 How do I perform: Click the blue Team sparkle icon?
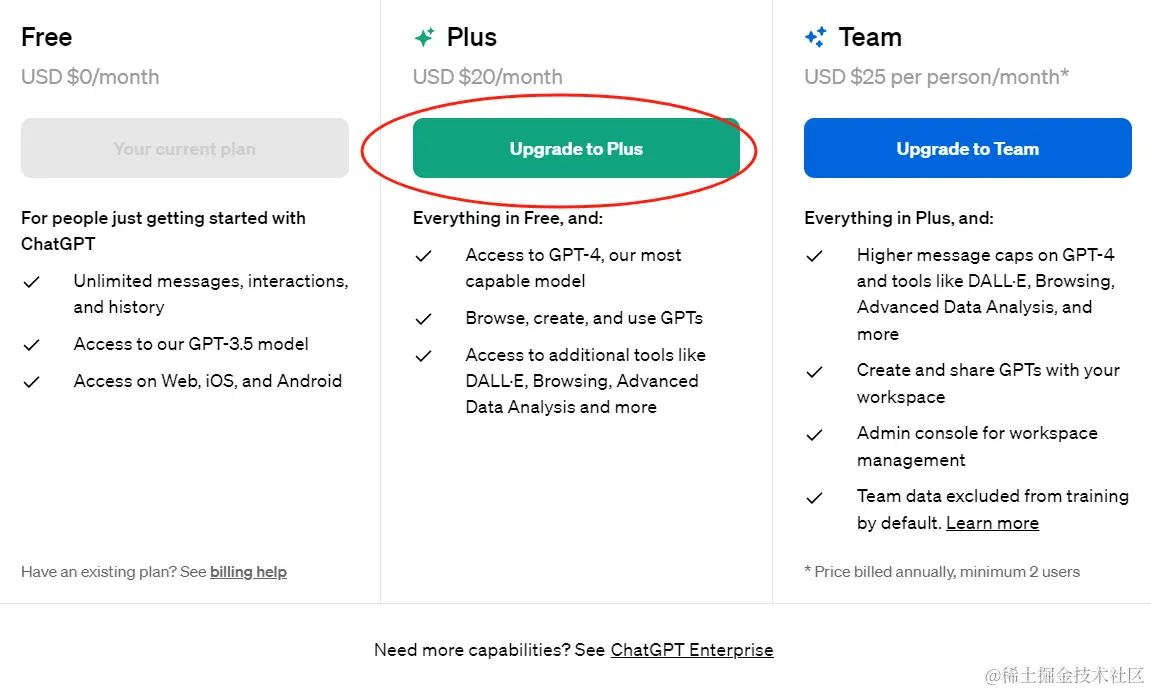click(x=816, y=38)
